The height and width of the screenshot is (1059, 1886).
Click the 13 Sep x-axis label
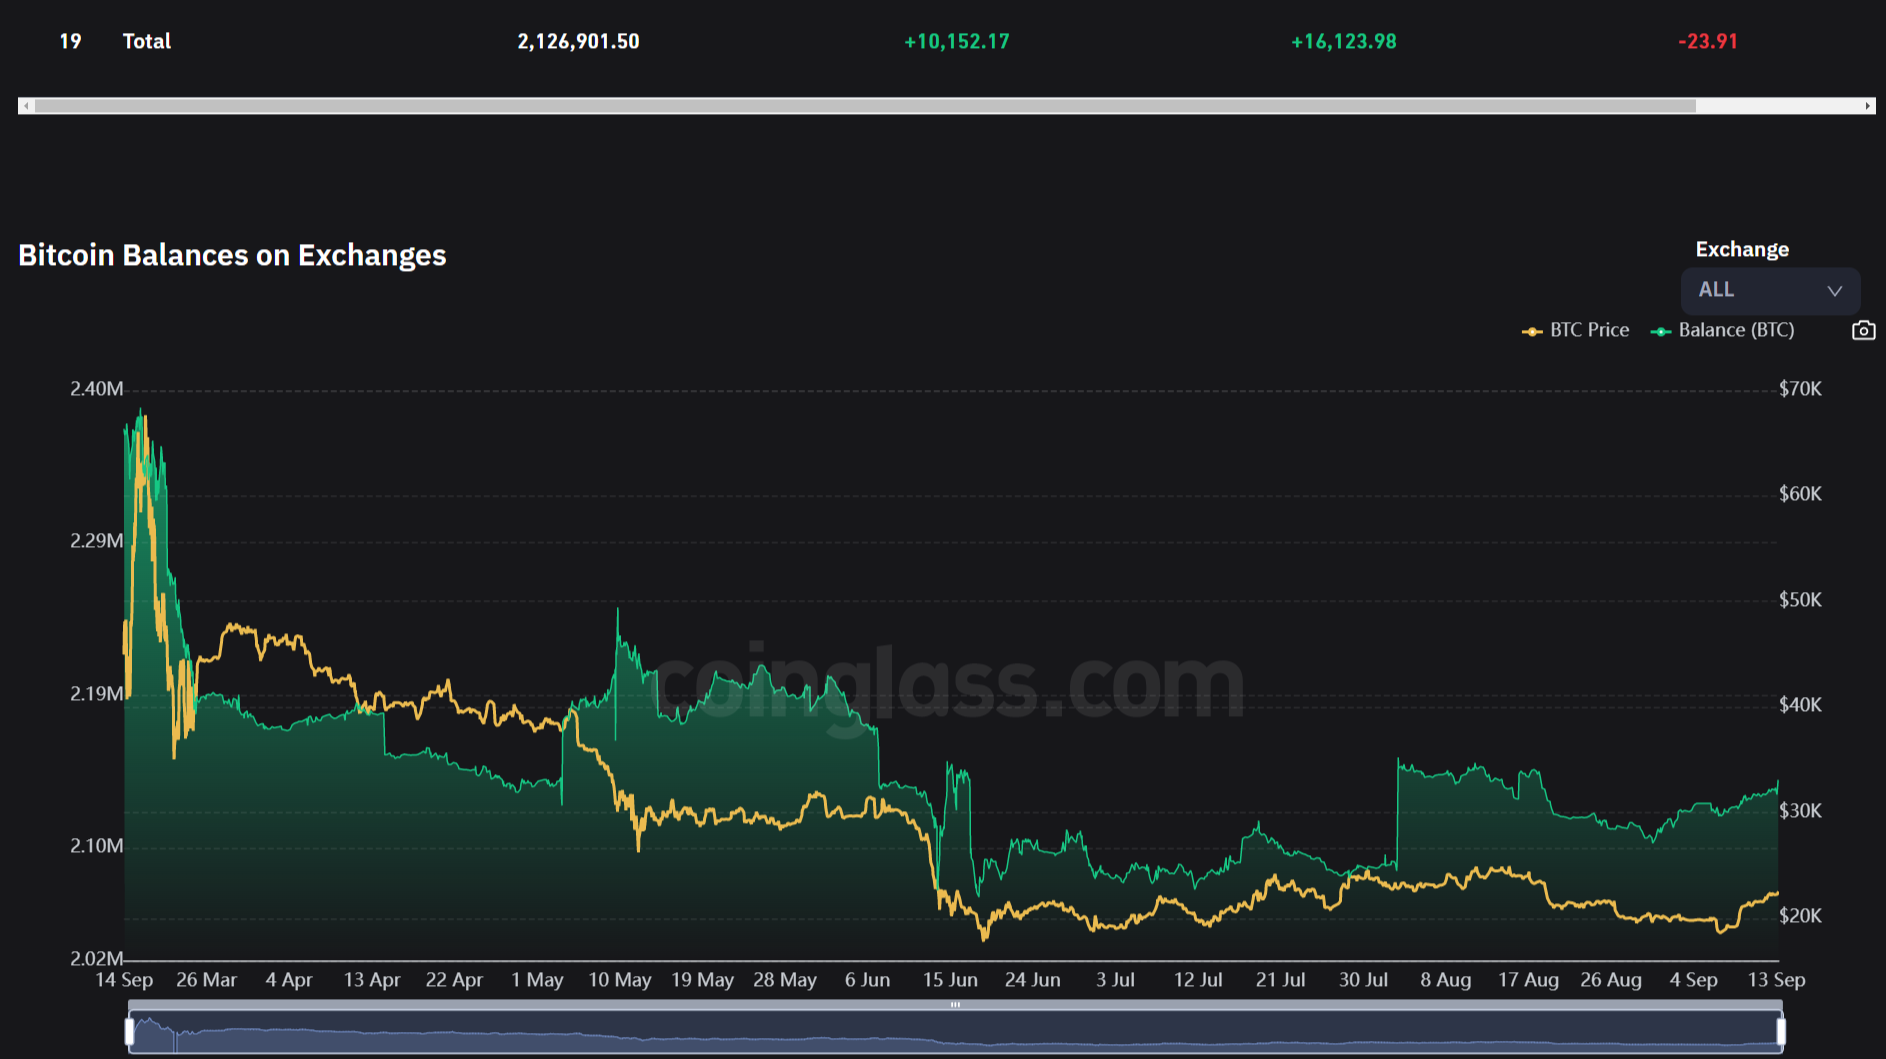pyautogui.click(x=1776, y=980)
